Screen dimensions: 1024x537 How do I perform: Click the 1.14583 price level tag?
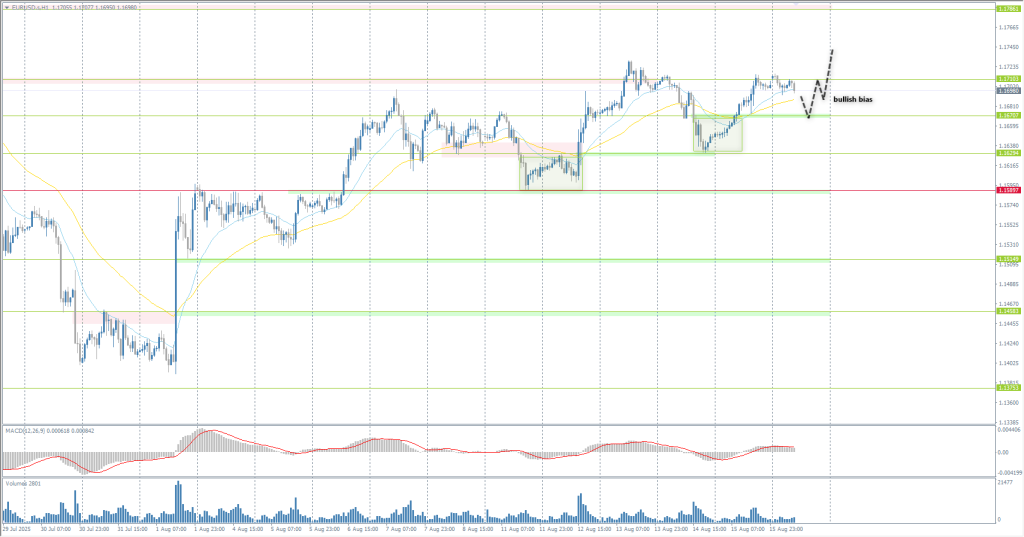click(x=1007, y=313)
